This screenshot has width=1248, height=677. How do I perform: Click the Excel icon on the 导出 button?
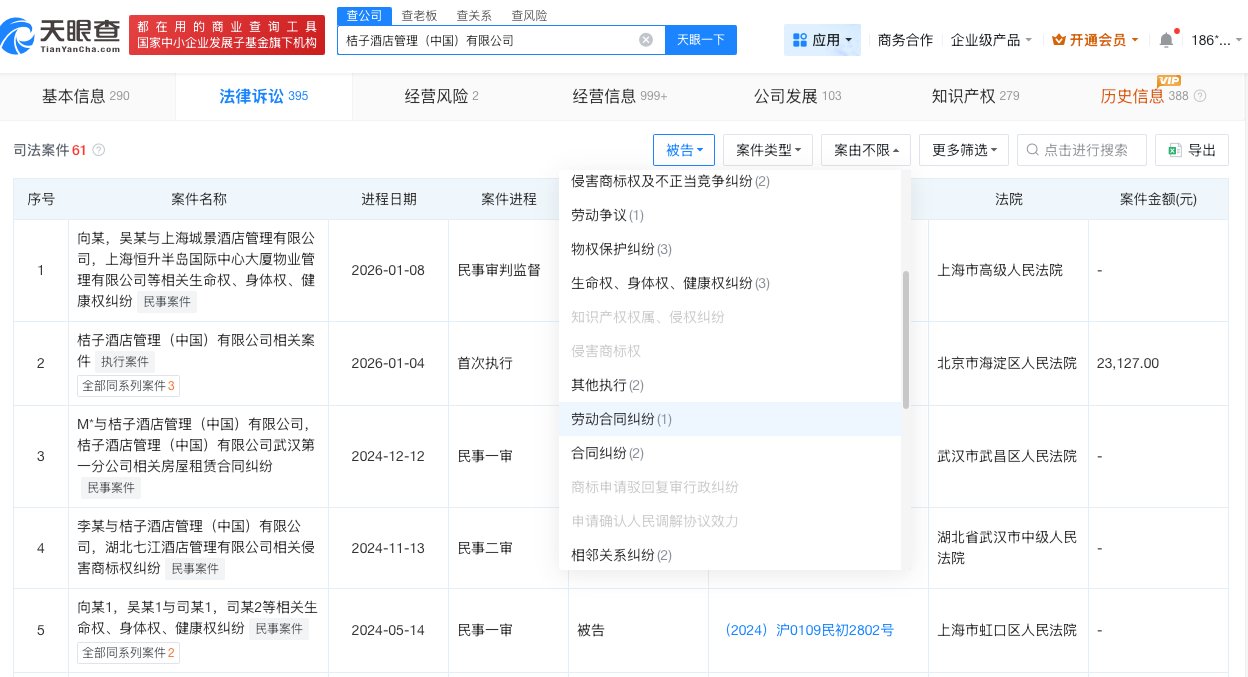click(1177, 149)
